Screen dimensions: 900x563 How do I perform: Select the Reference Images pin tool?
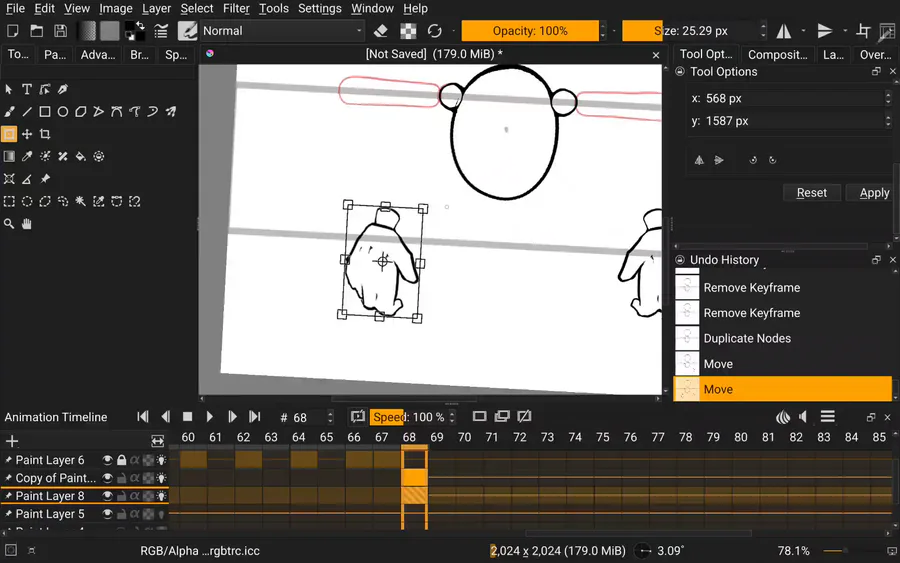pyautogui.click(x=45, y=178)
